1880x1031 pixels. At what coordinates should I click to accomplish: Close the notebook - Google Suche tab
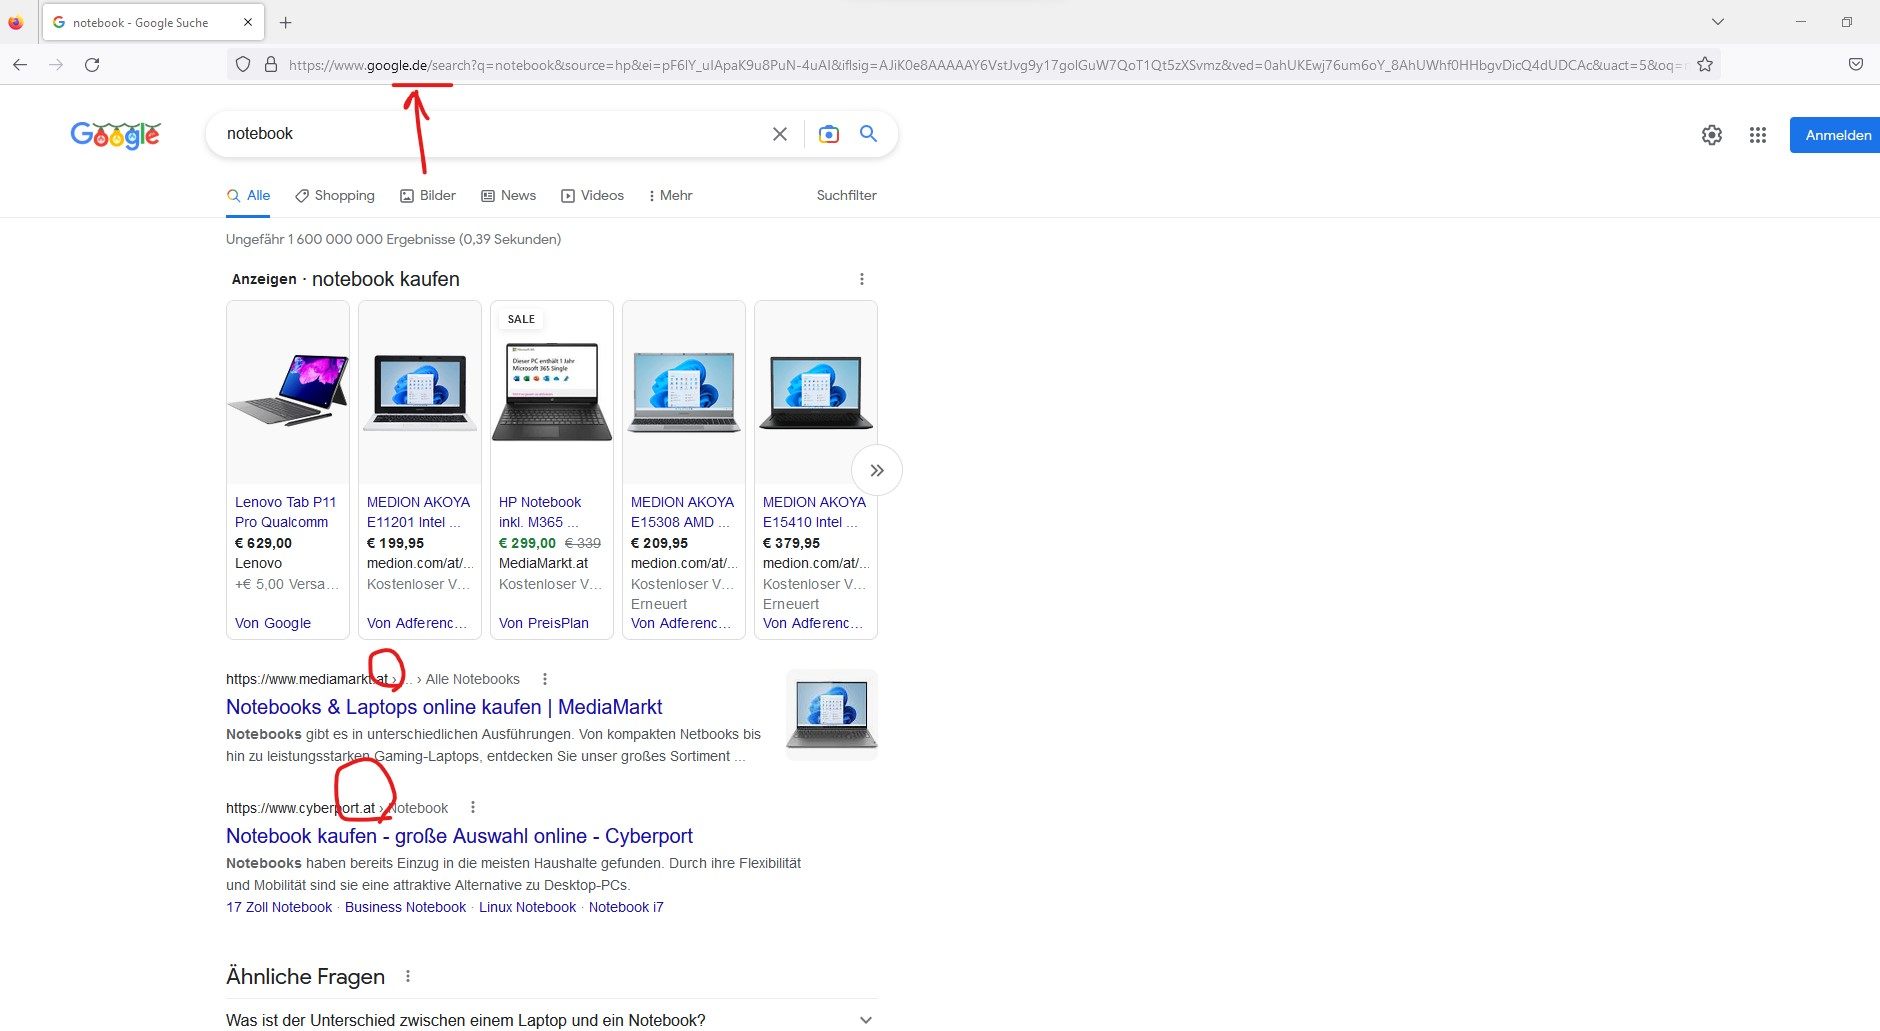click(x=248, y=22)
